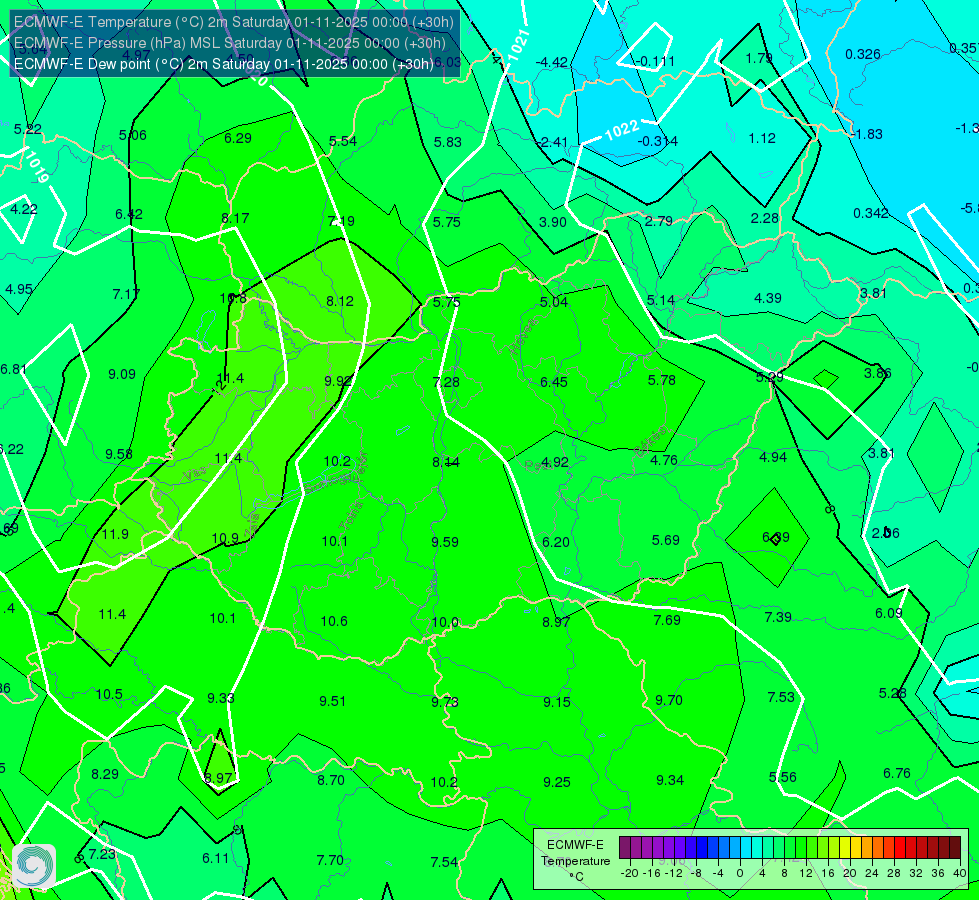Click the -0.314 temperature value
Viewport: 979px width, 900px height.
657,142
